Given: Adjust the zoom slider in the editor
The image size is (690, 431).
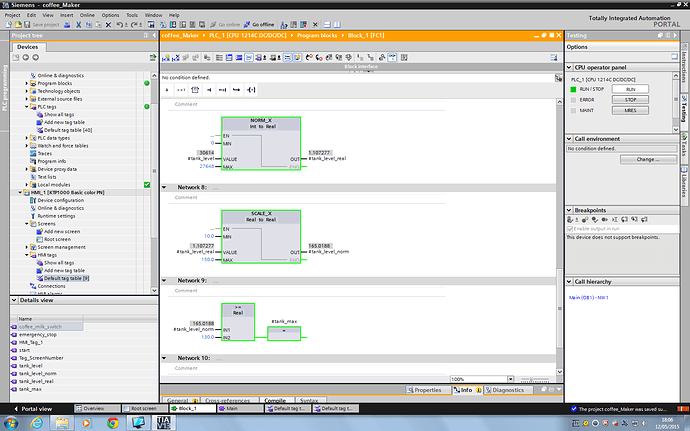Looking at the screenshot, I should [534, 379].
